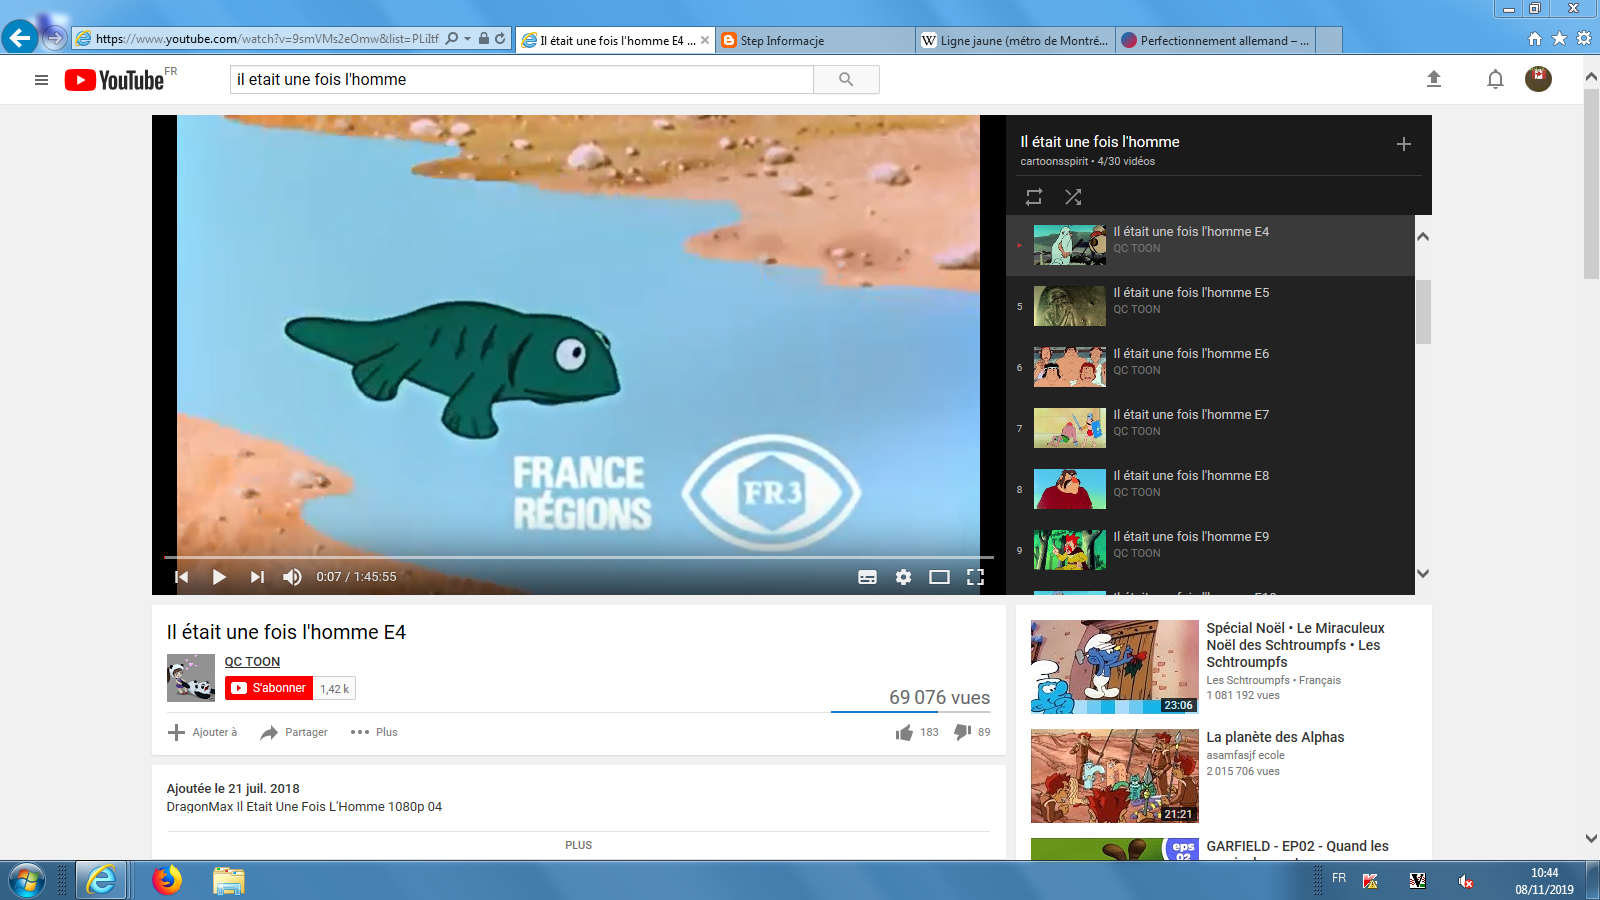Open the address bar search dropdown arrow
This screenshot has width=1600, height=900.
pyautogui.click(x=467, y=39)
